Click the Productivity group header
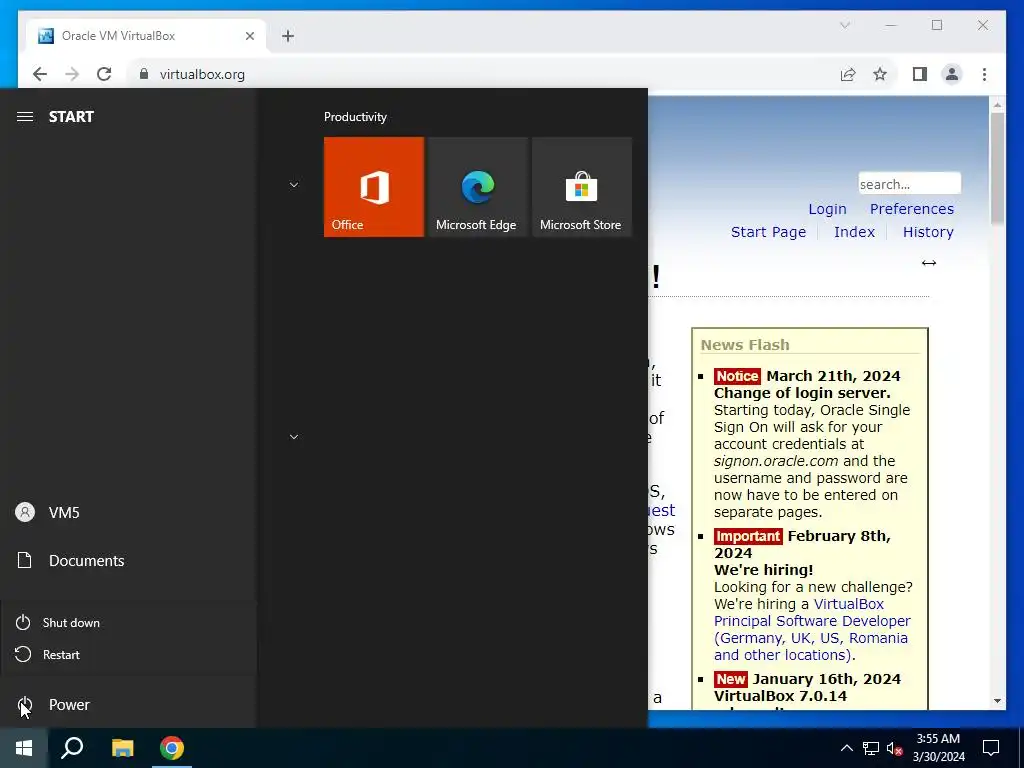The height and width of the screenshot is (768, 1024). pos(355,117)
